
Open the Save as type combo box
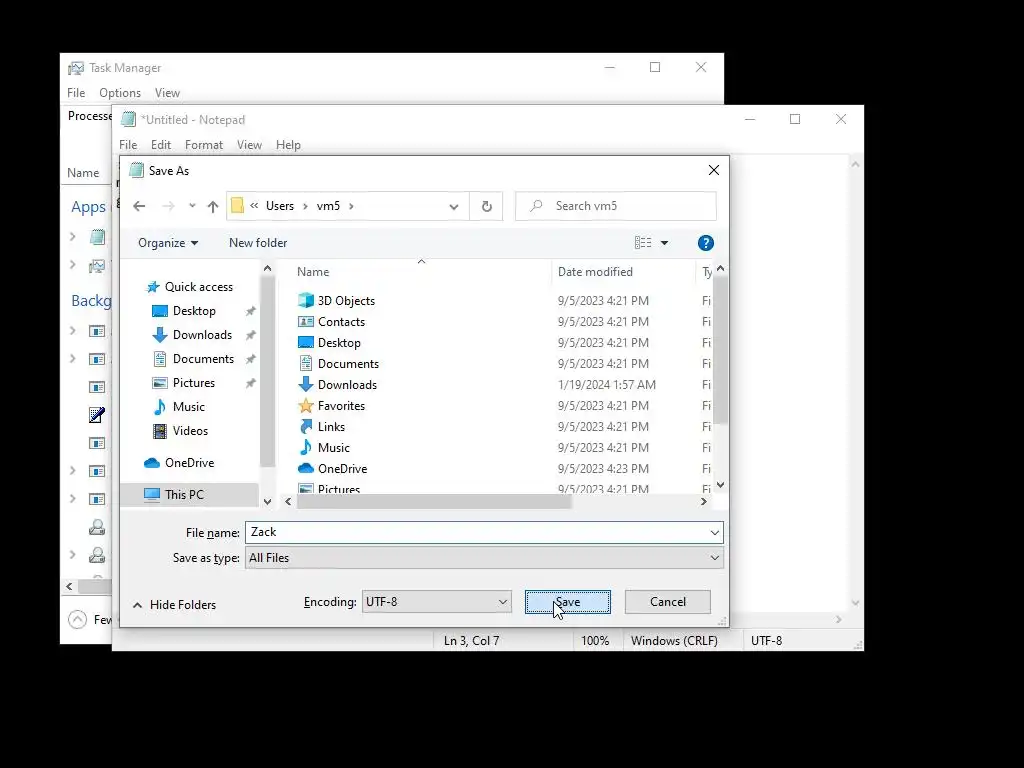(484, 558)
